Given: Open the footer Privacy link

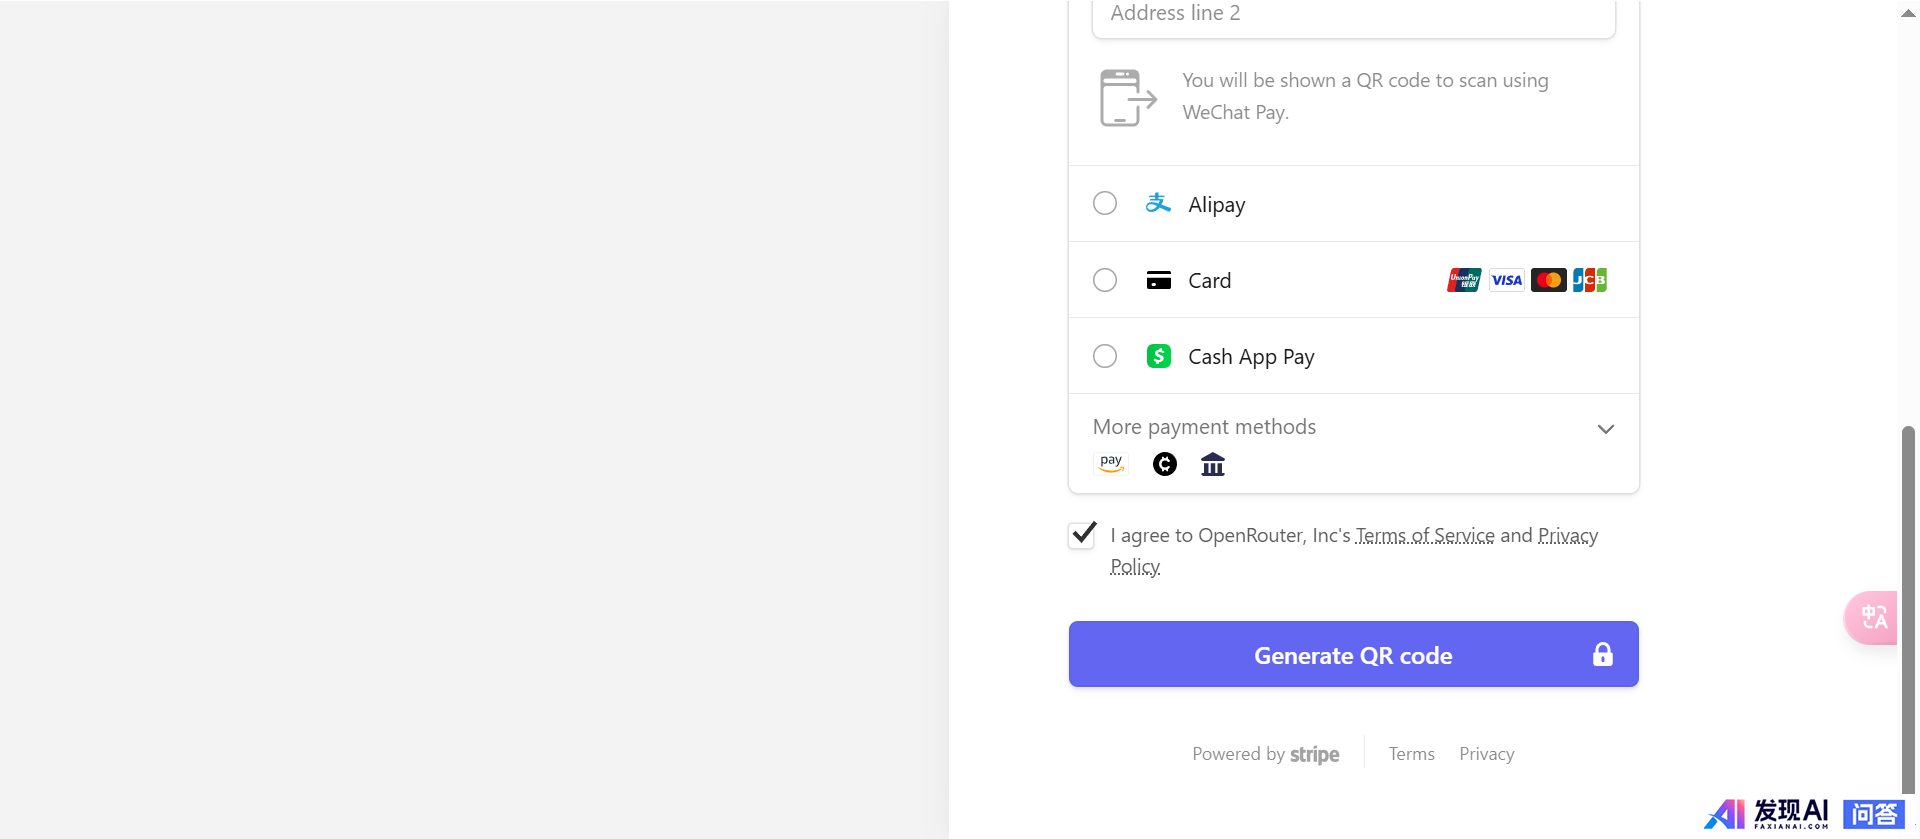Looking at the screenshot, I should pyautogui.click(x=1486, y=754).
